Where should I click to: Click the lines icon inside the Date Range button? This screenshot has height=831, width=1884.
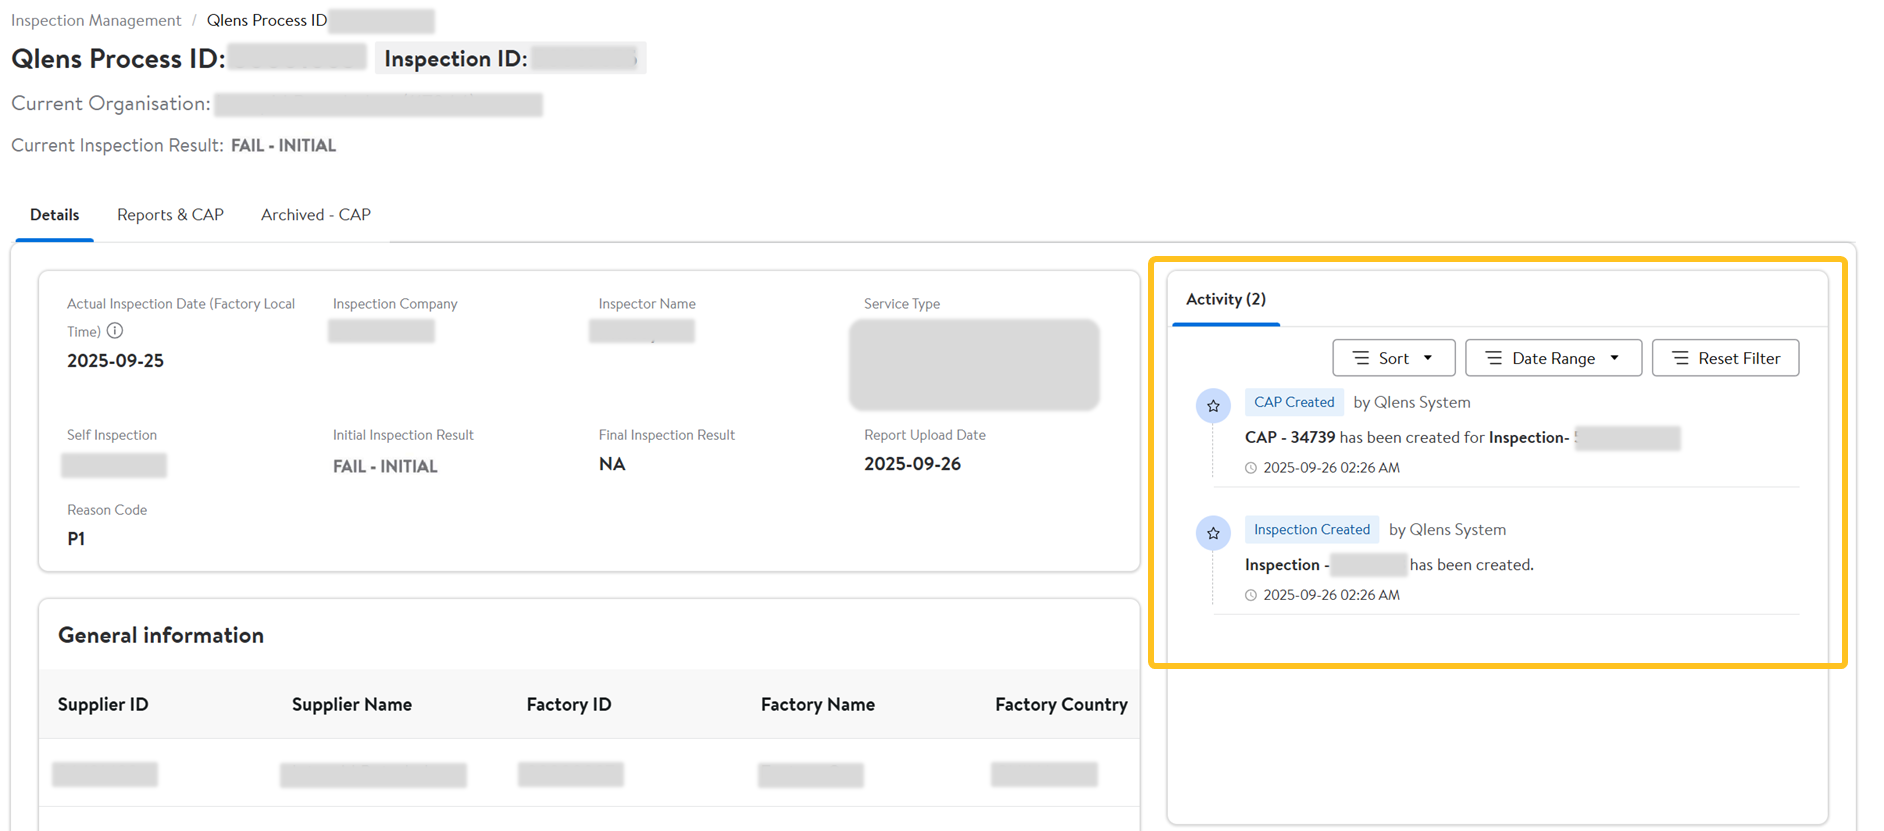coord(1494,358)
